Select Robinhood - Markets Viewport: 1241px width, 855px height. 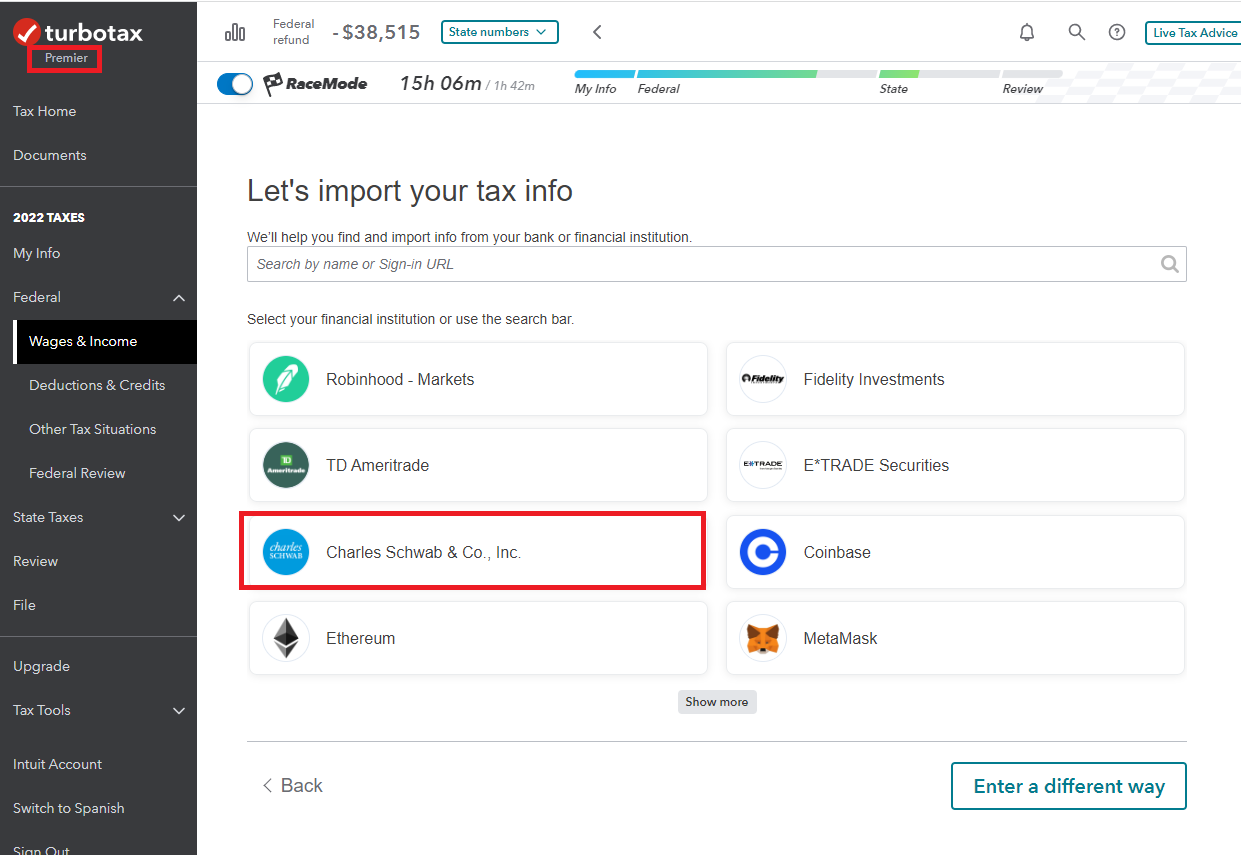[478, 379]
